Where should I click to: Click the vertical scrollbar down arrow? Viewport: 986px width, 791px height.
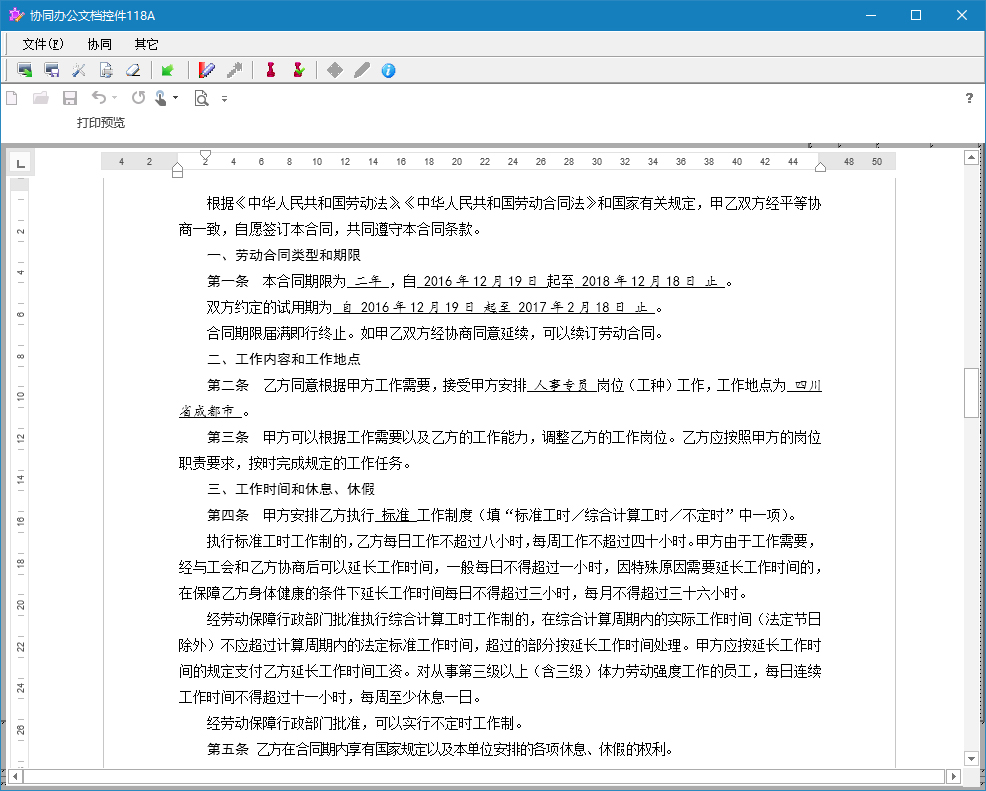click(972, 758)
